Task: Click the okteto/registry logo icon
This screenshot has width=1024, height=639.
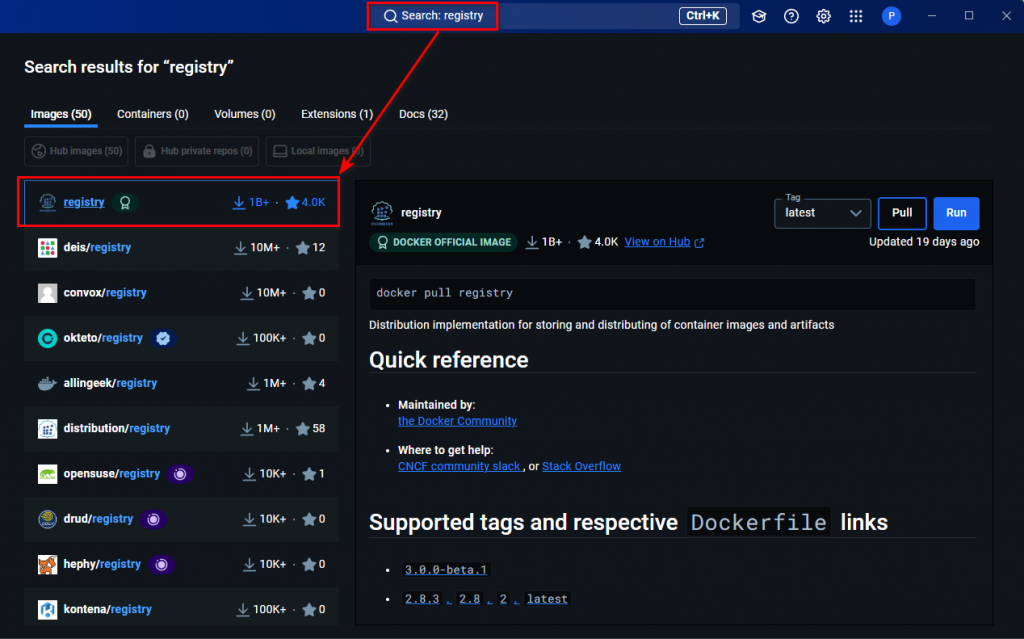Action: coord(47,338)
